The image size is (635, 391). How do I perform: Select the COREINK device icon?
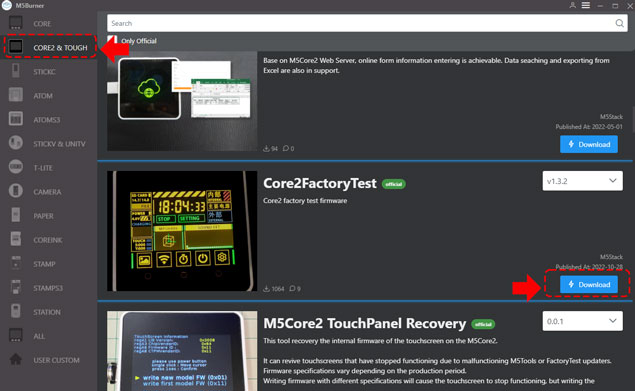(x=16, y=239)
